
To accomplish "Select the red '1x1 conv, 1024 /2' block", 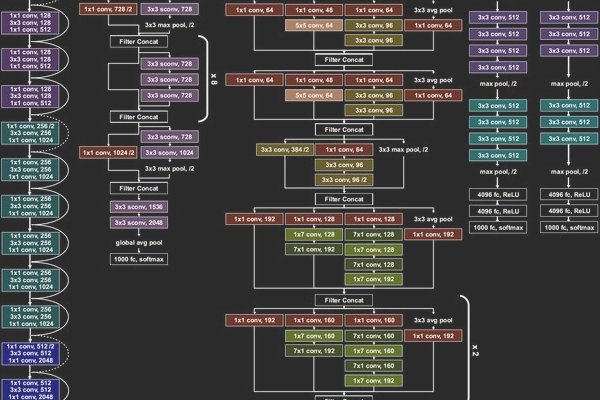I will pyautogui.click(x=107, y=152).
